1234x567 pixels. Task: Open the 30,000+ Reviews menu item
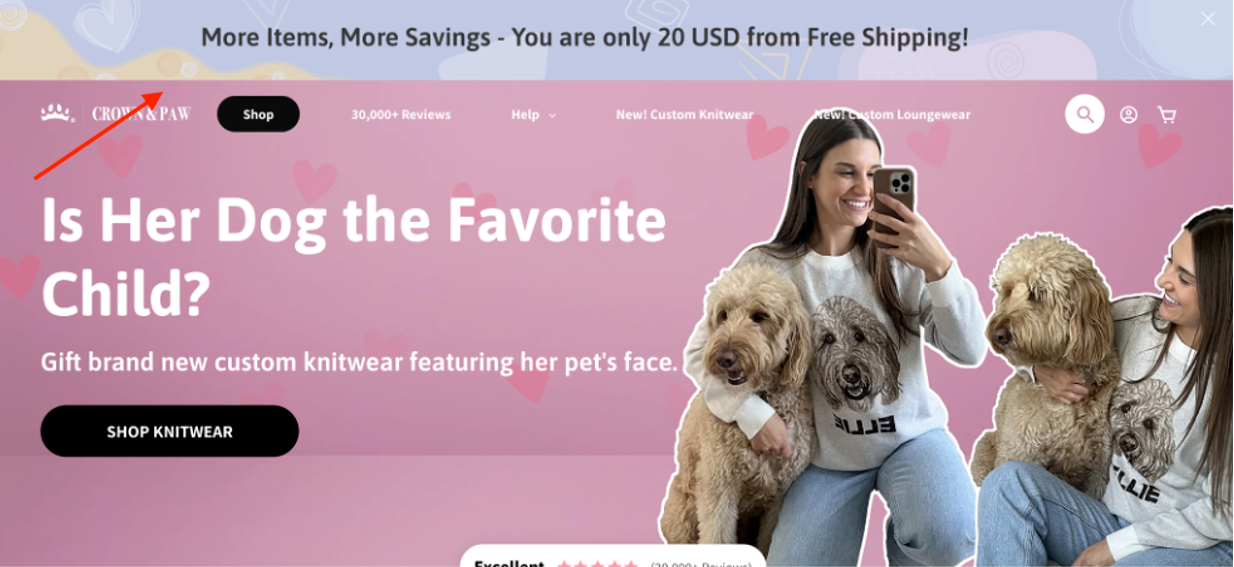401,115
